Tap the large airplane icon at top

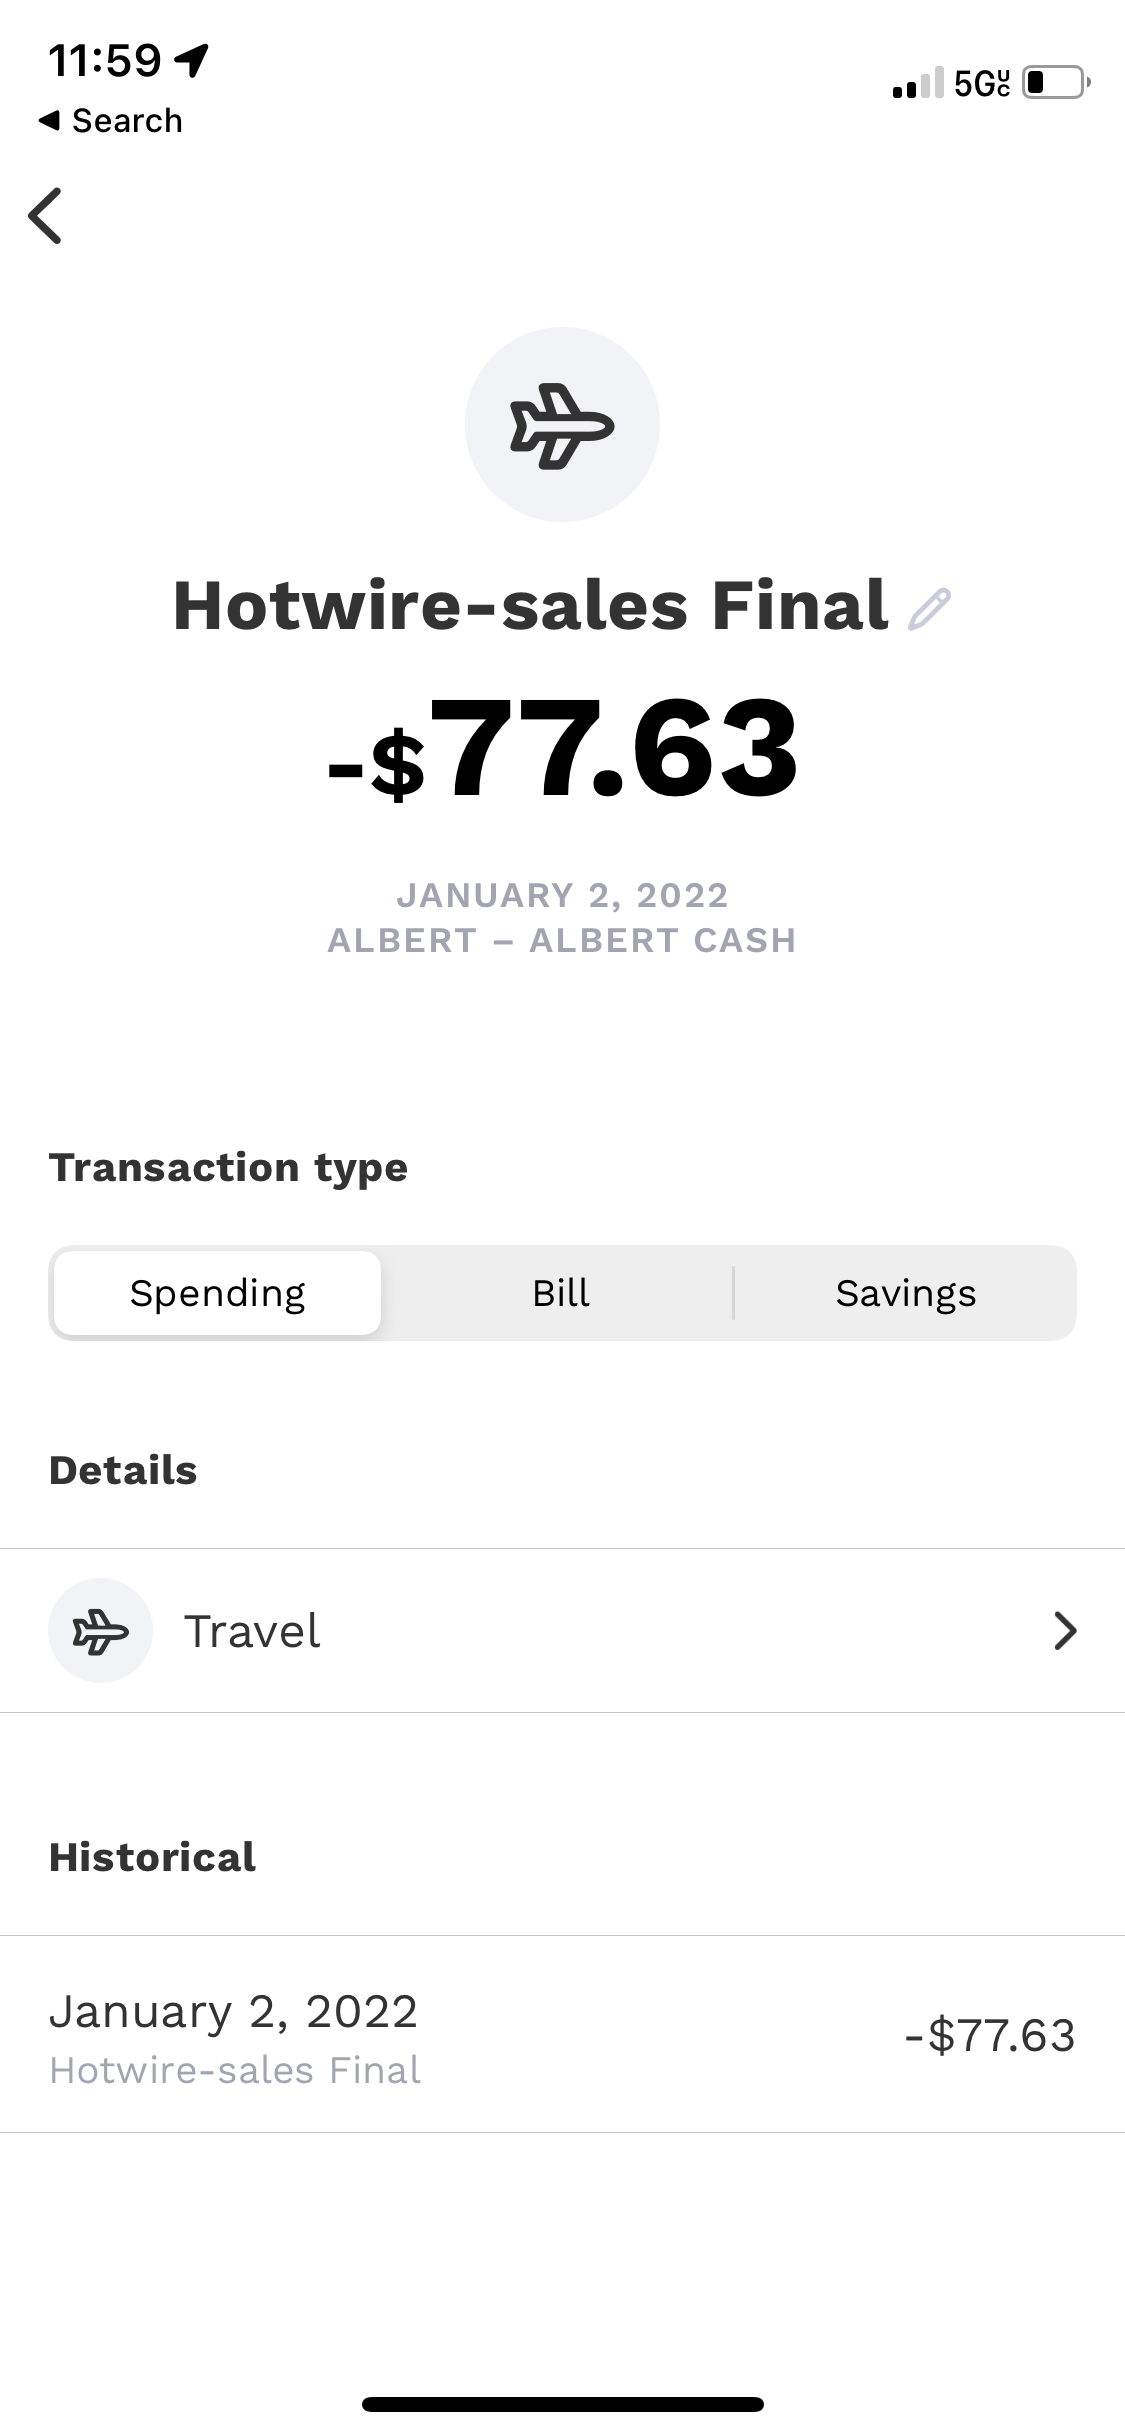pyautogui.click(x=562, y=425)
